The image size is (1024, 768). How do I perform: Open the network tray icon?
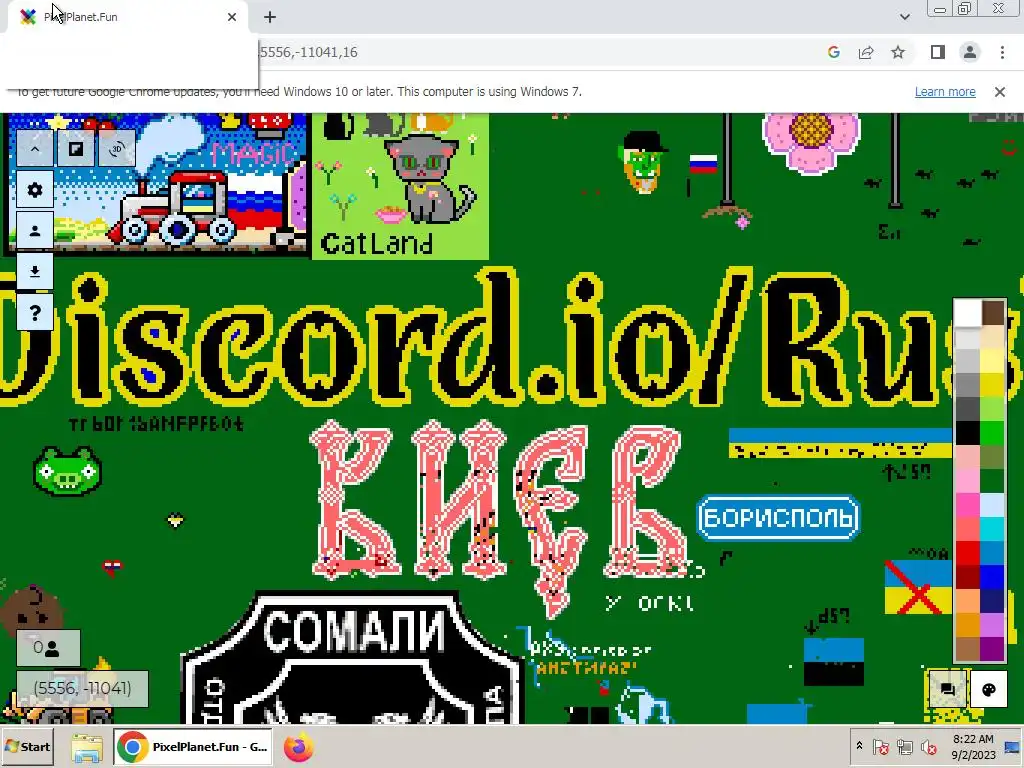tap(904, 746)
